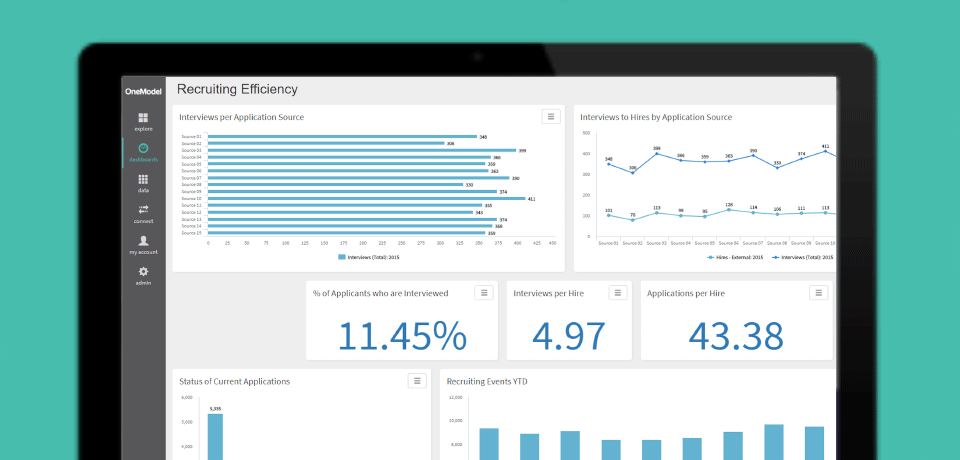The height and width of the screenshot is (460, 960).
Task: Open the explore section in sidebar
Action: point(143,121)
